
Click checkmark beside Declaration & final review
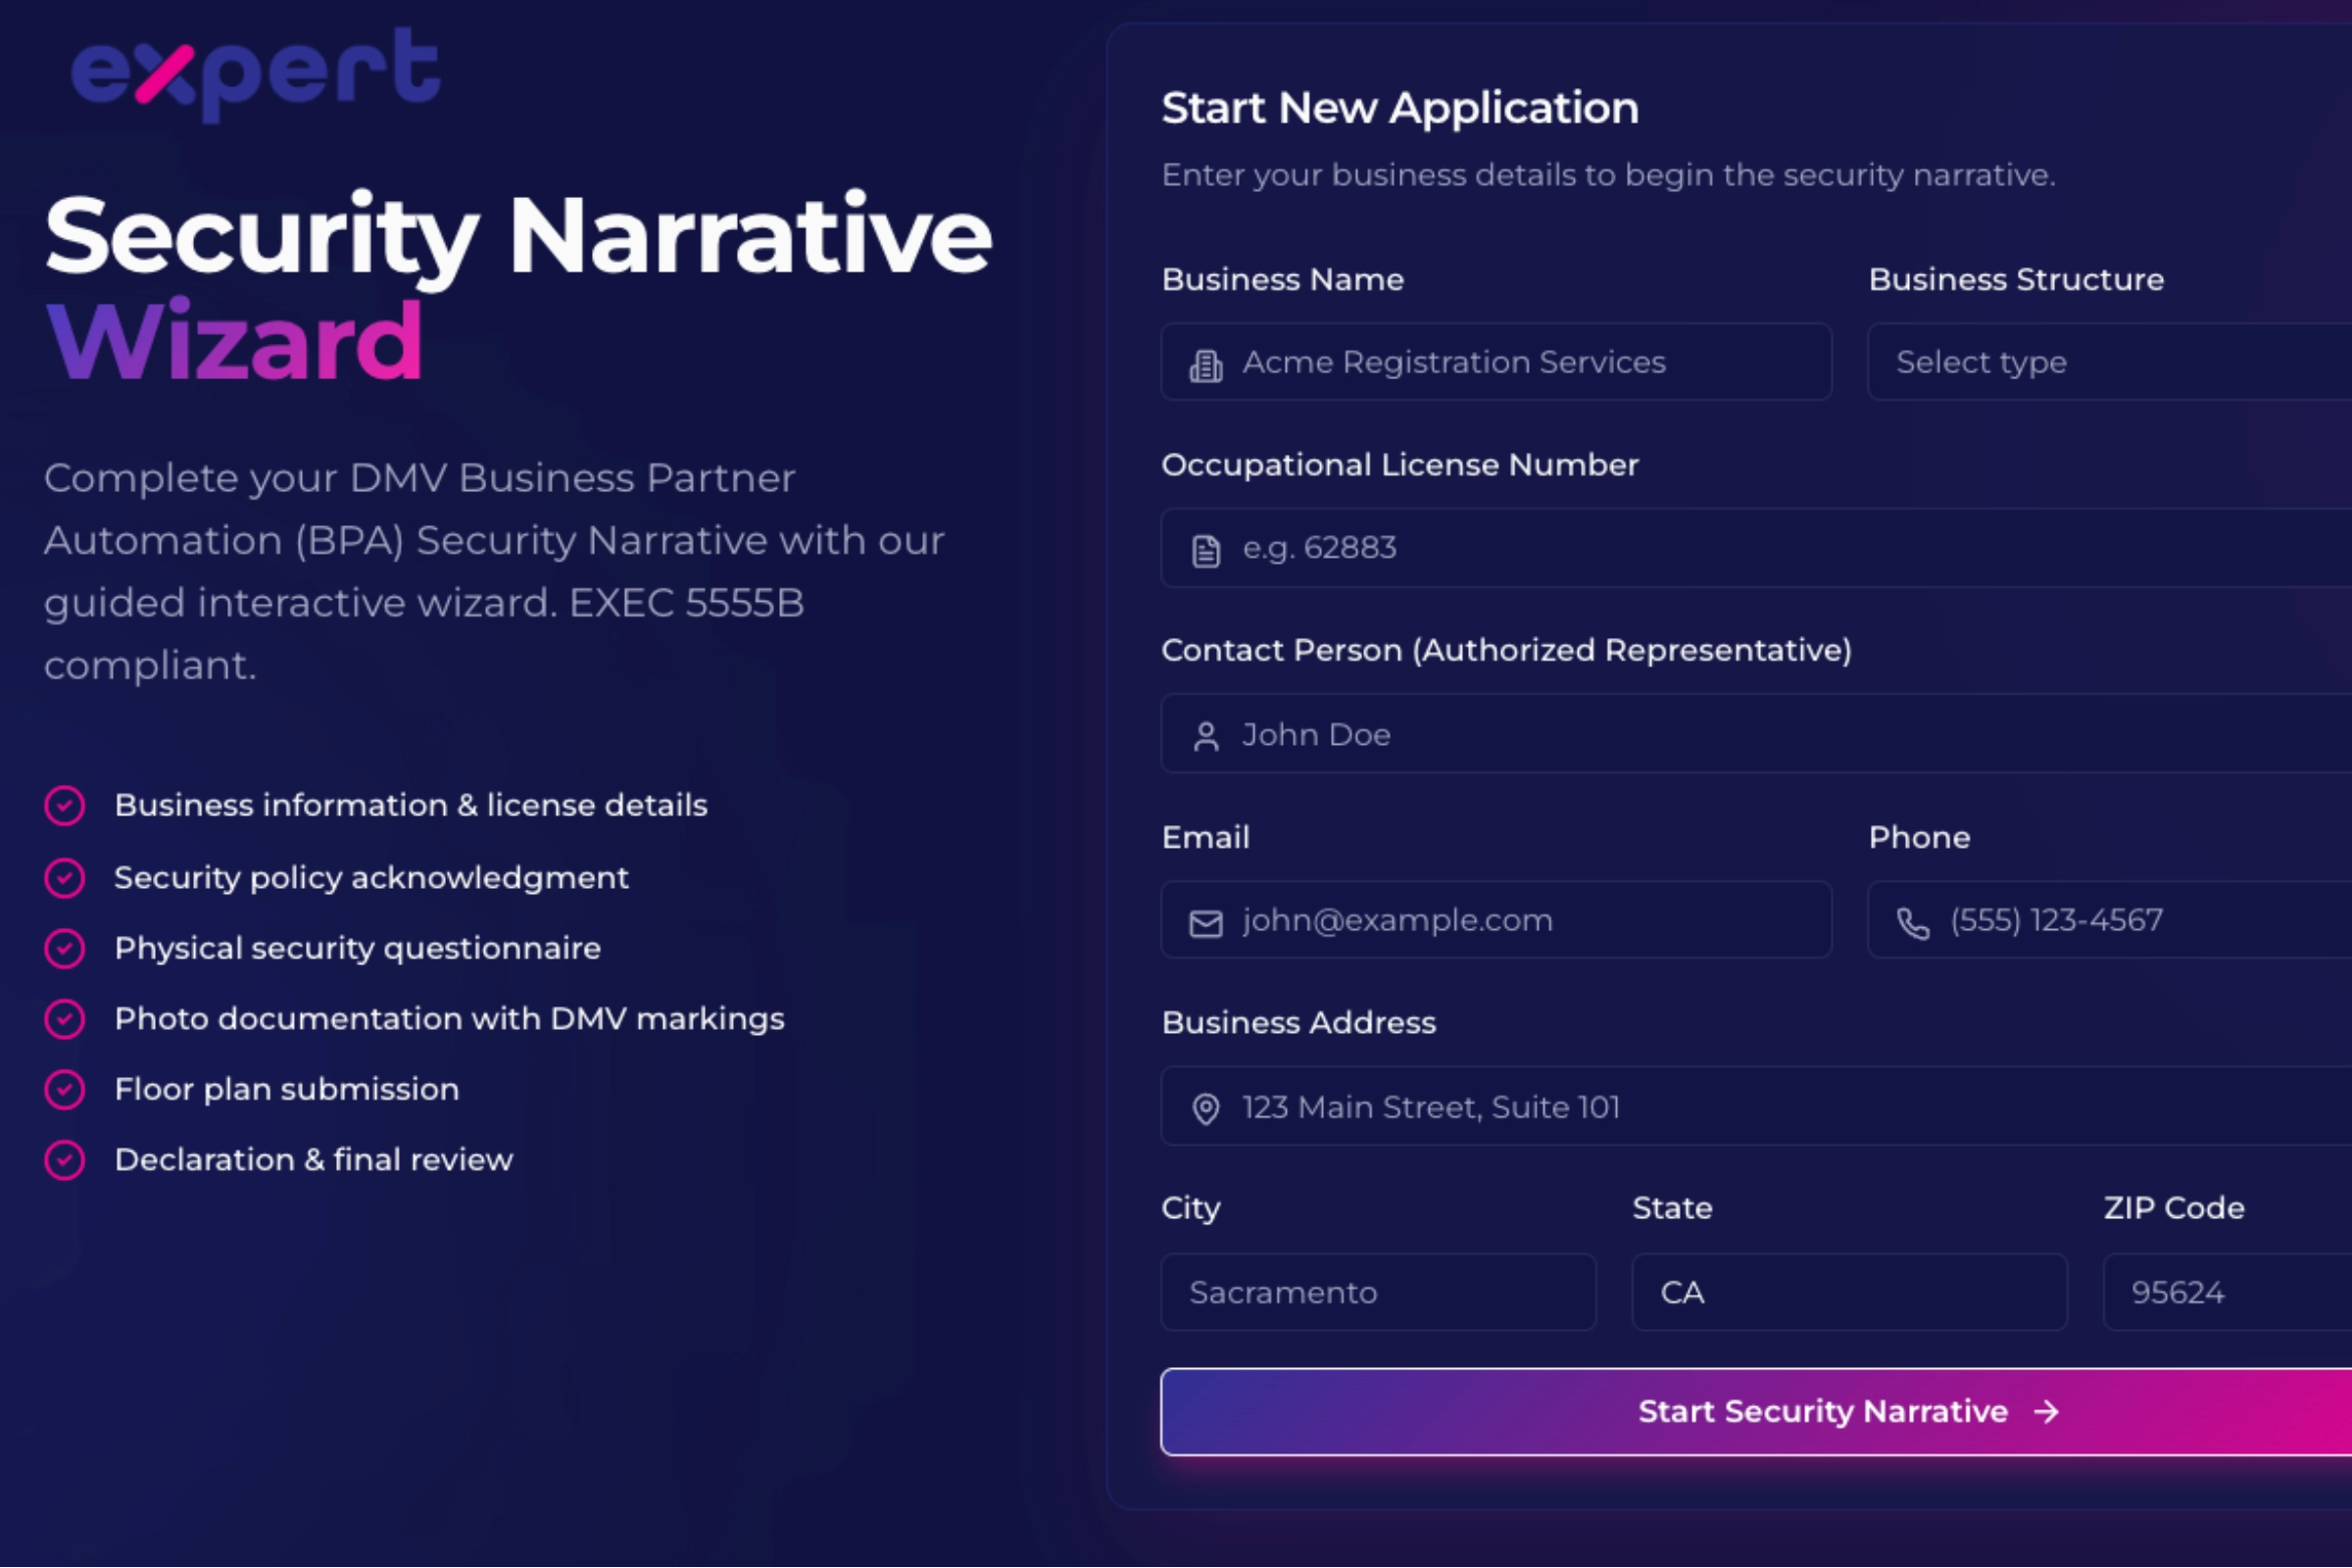(65, 1160)
